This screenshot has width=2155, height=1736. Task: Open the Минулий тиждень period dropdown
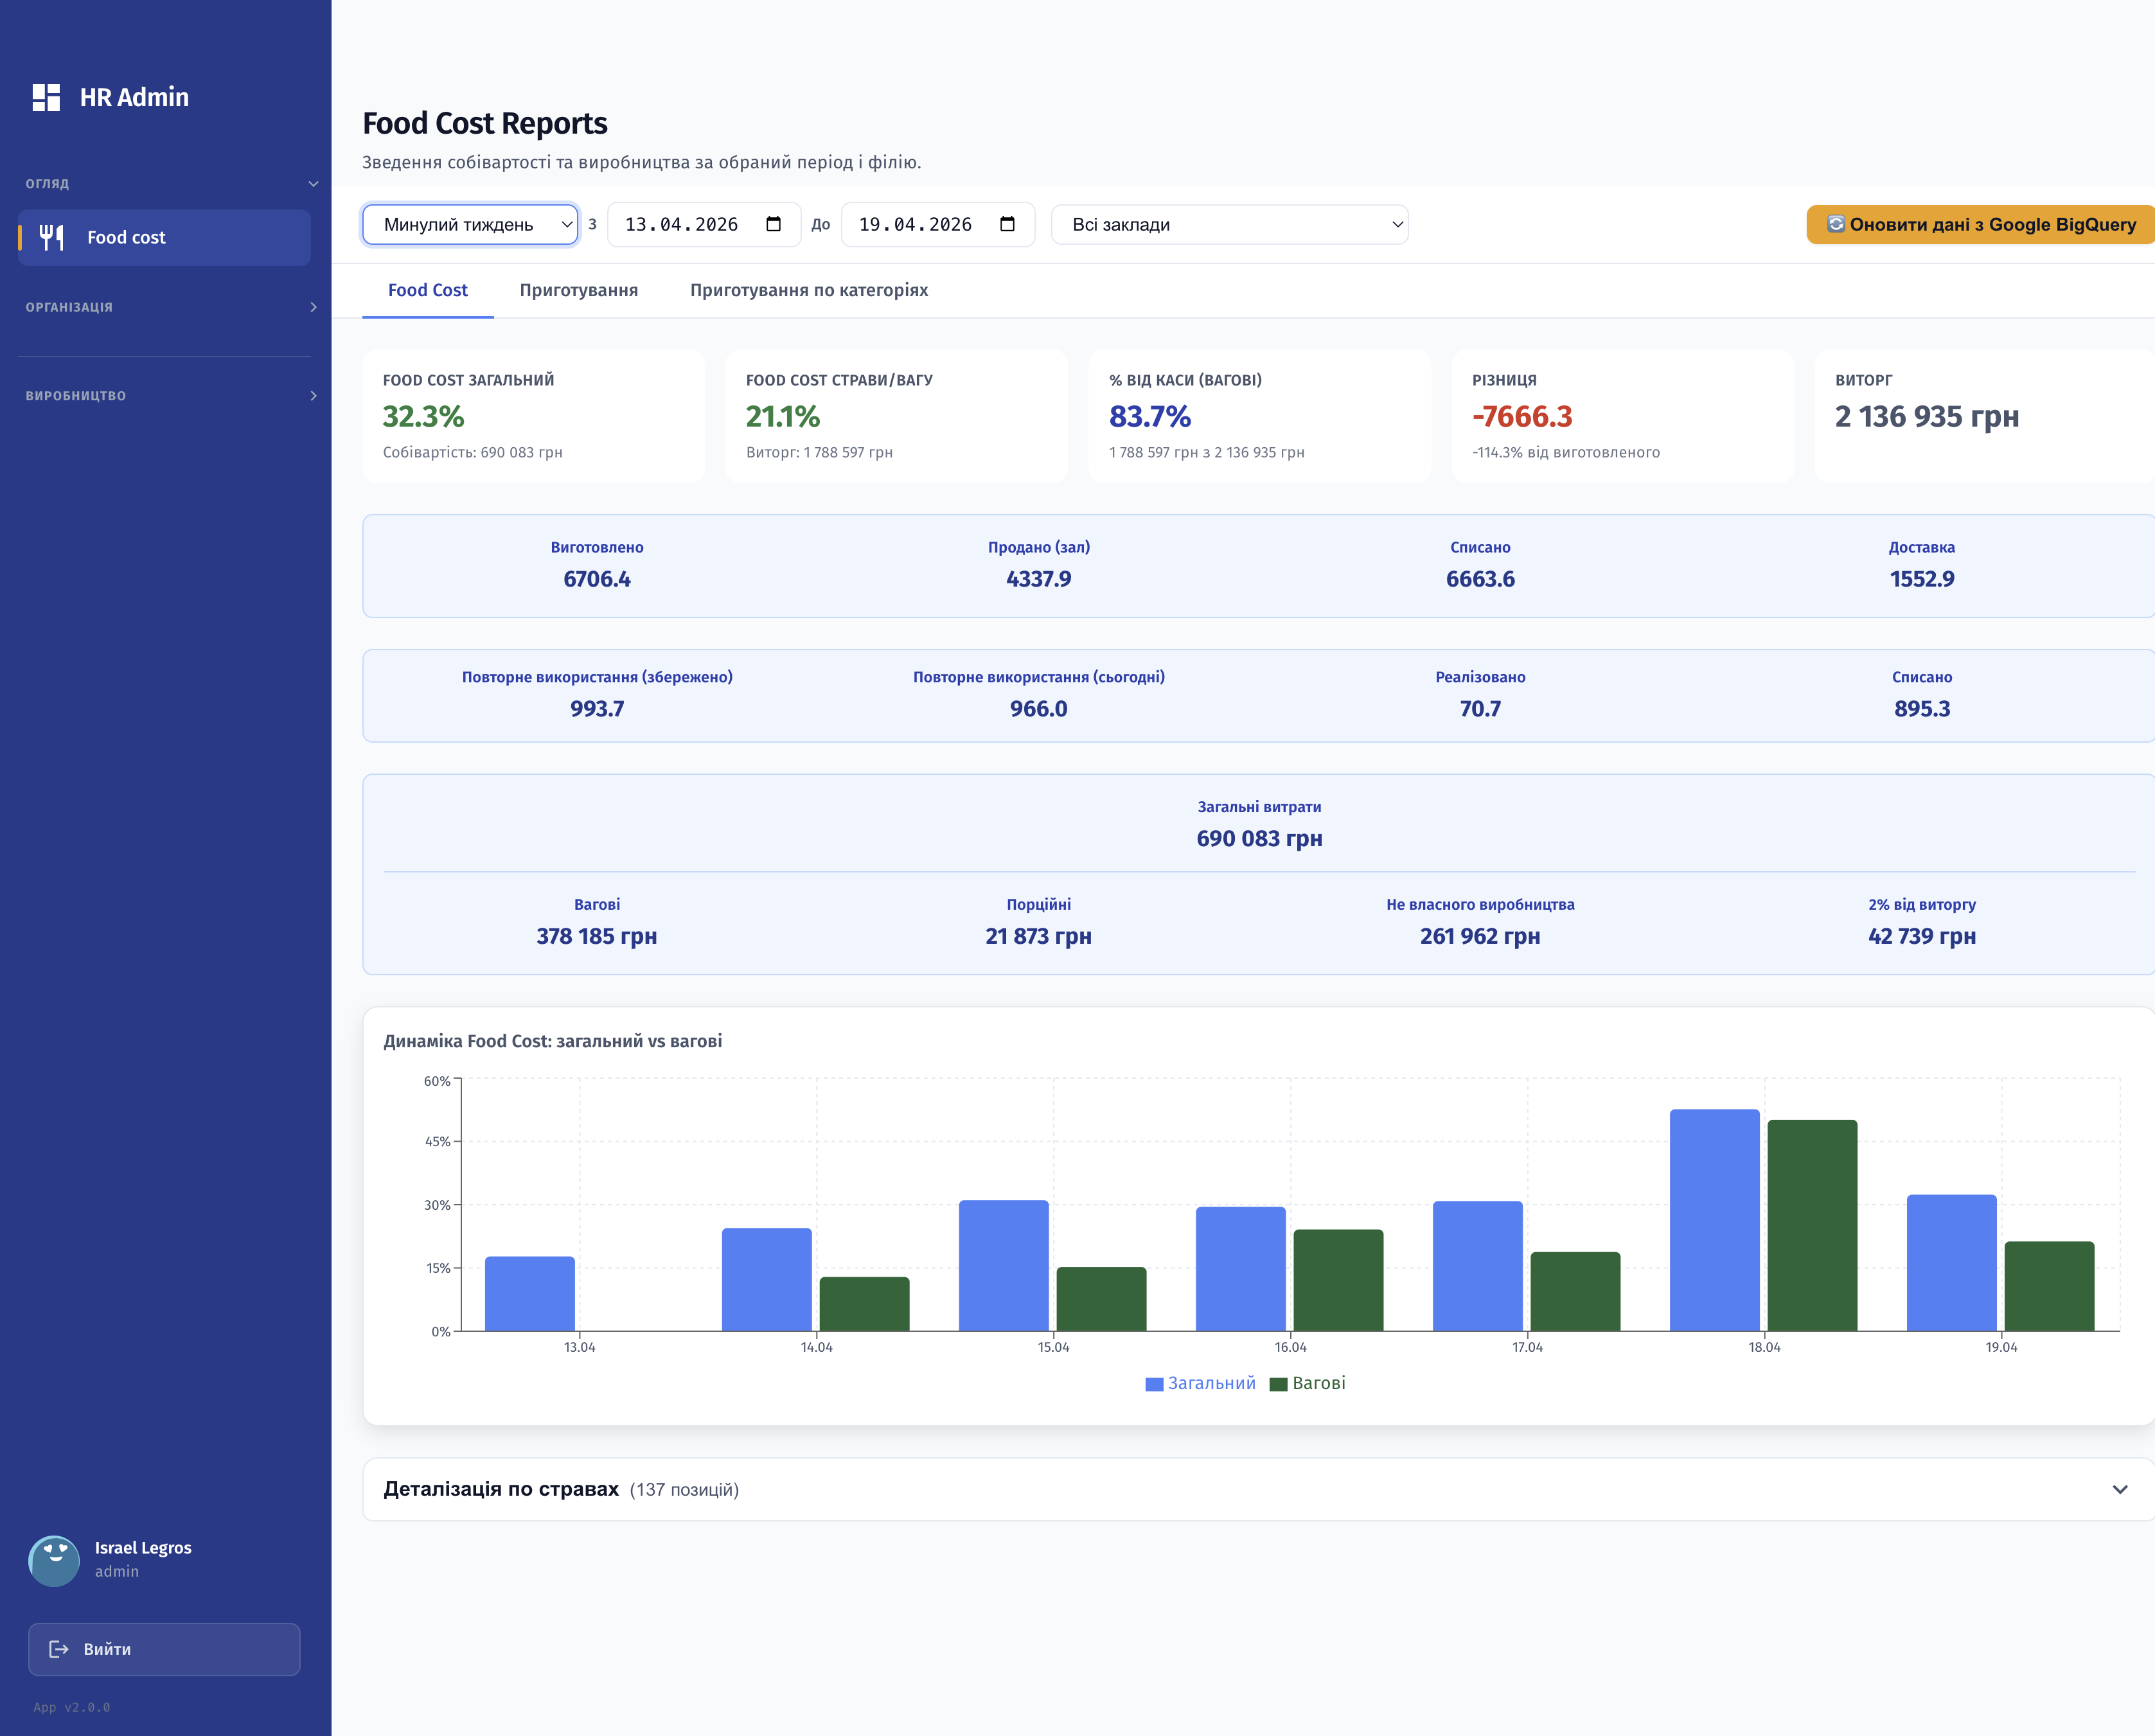point(470,224)
